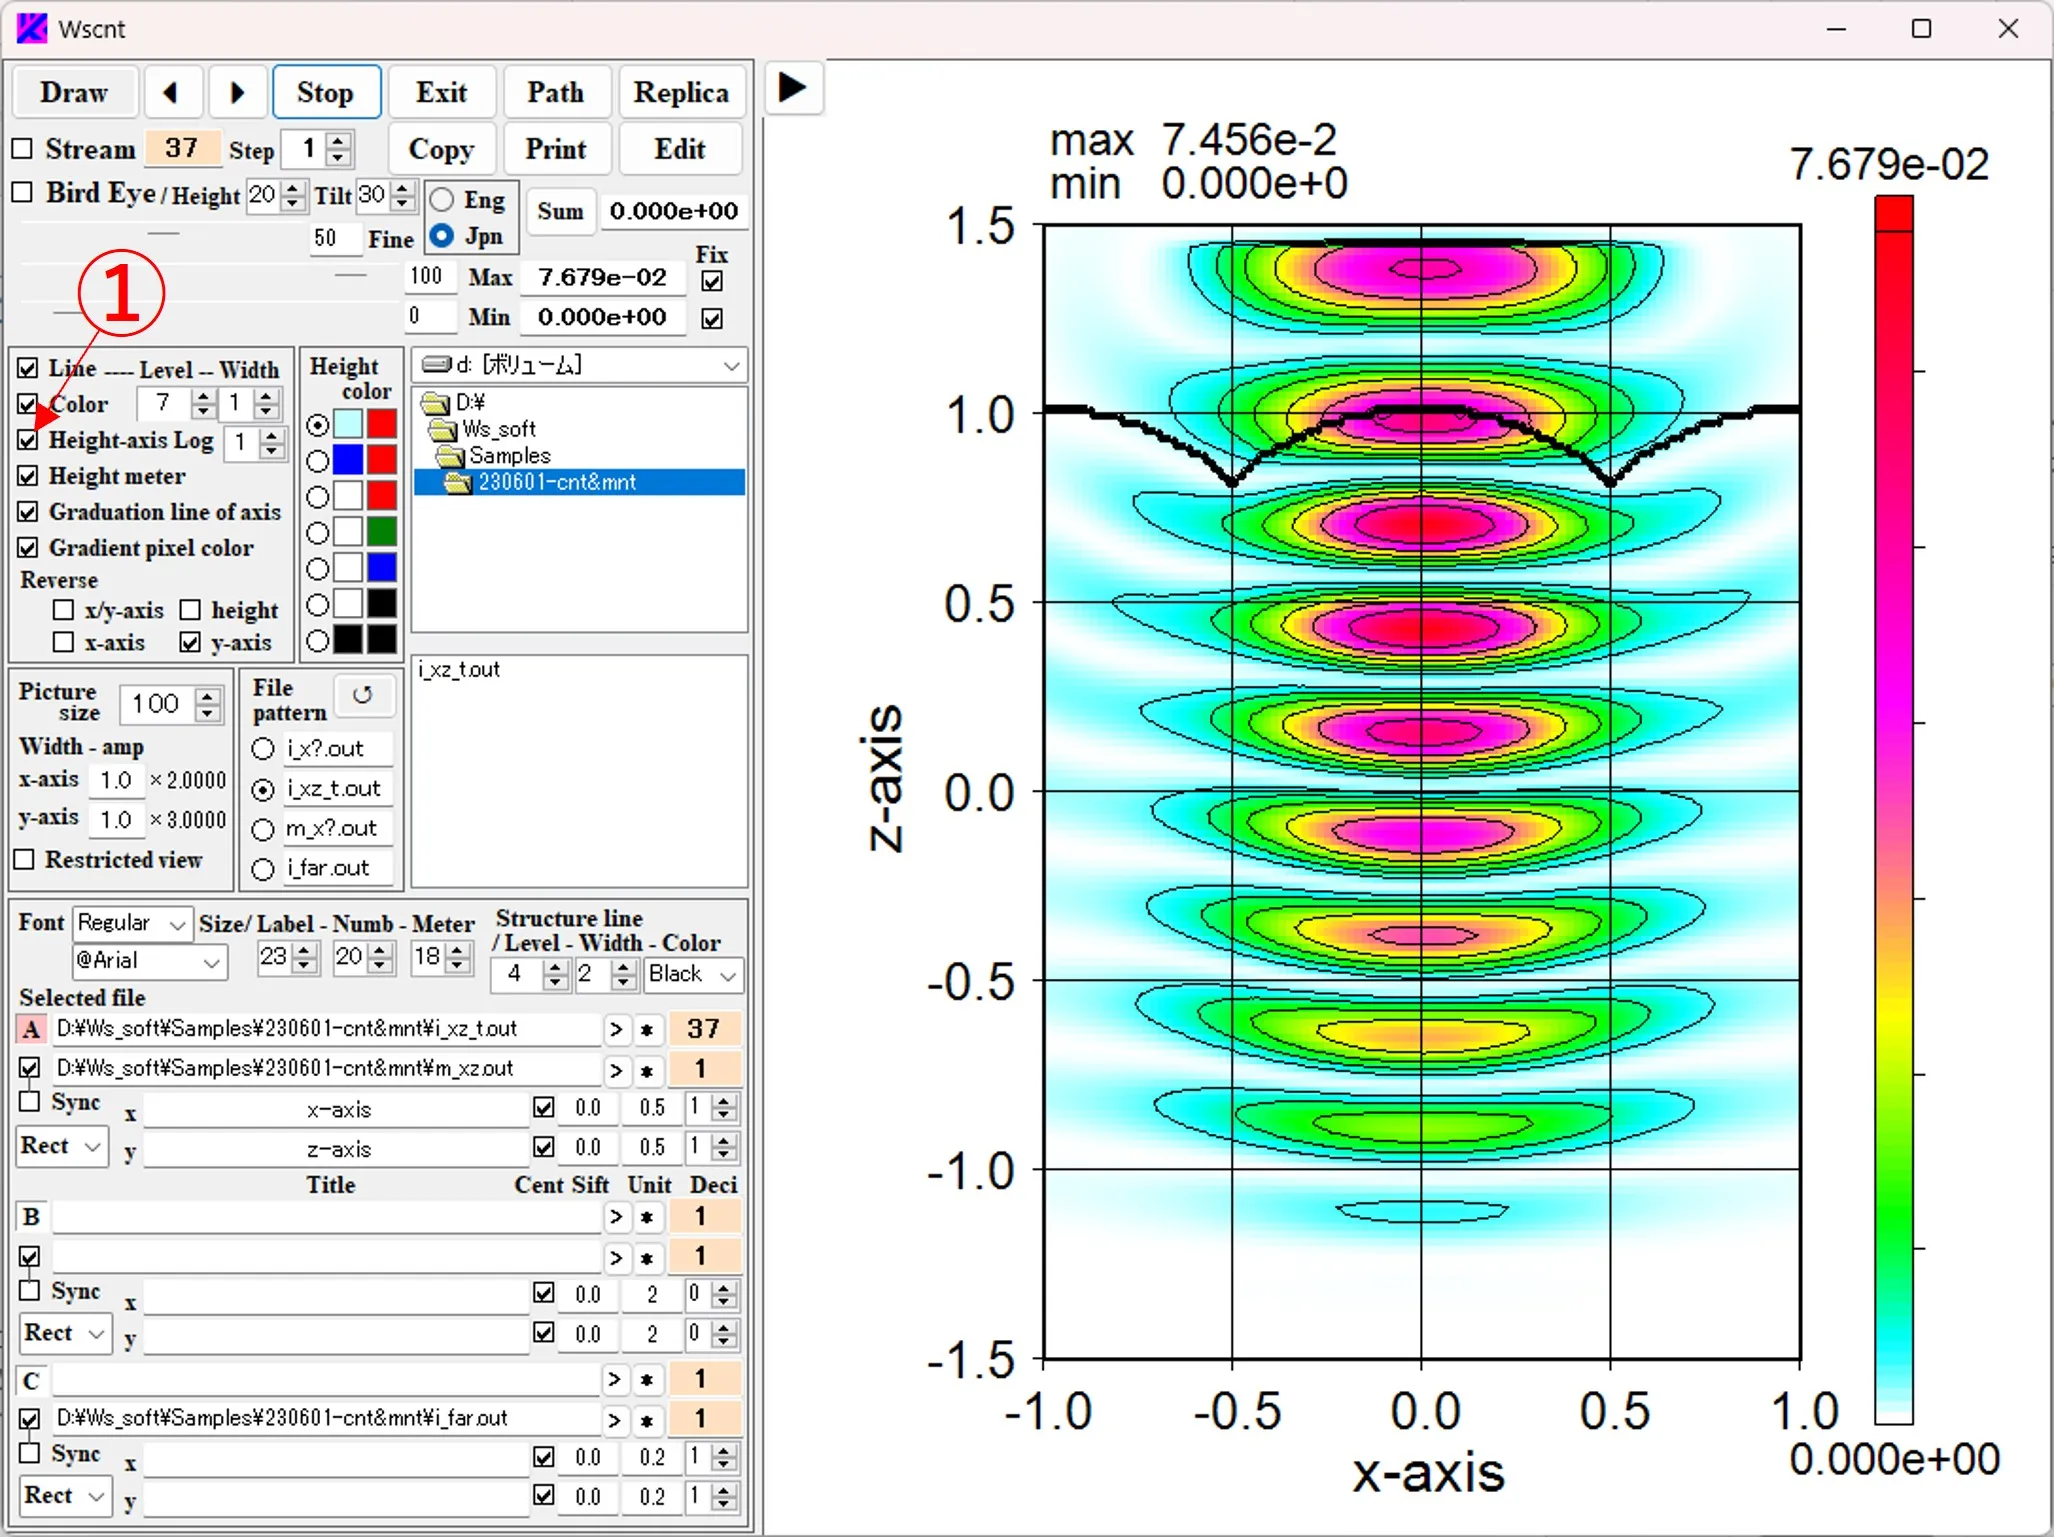Toggle the Height-axis Log checkbox
This screenshot has height=1537, width=2054.
pyautogui.click(x=29, y=441)
